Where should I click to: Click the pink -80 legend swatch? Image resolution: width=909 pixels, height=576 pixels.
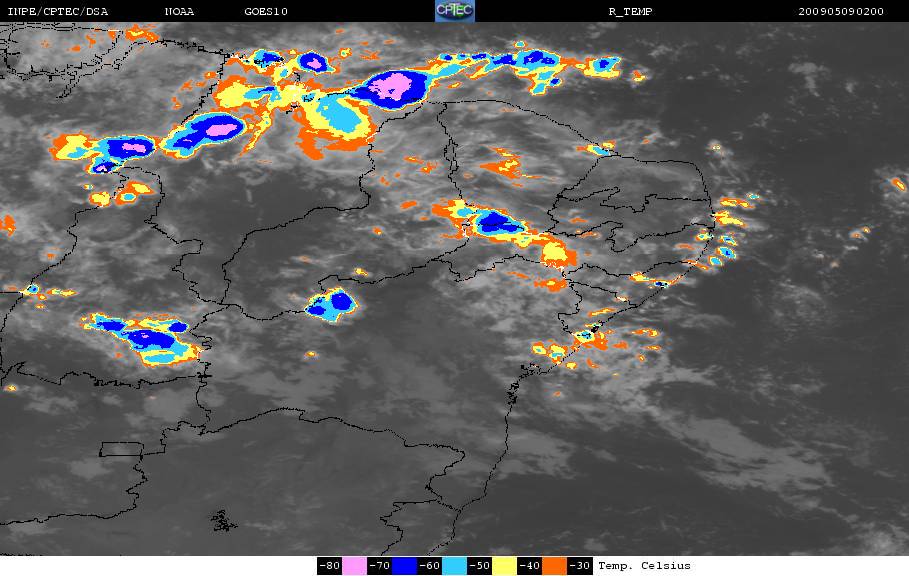(x=354, y=566)
